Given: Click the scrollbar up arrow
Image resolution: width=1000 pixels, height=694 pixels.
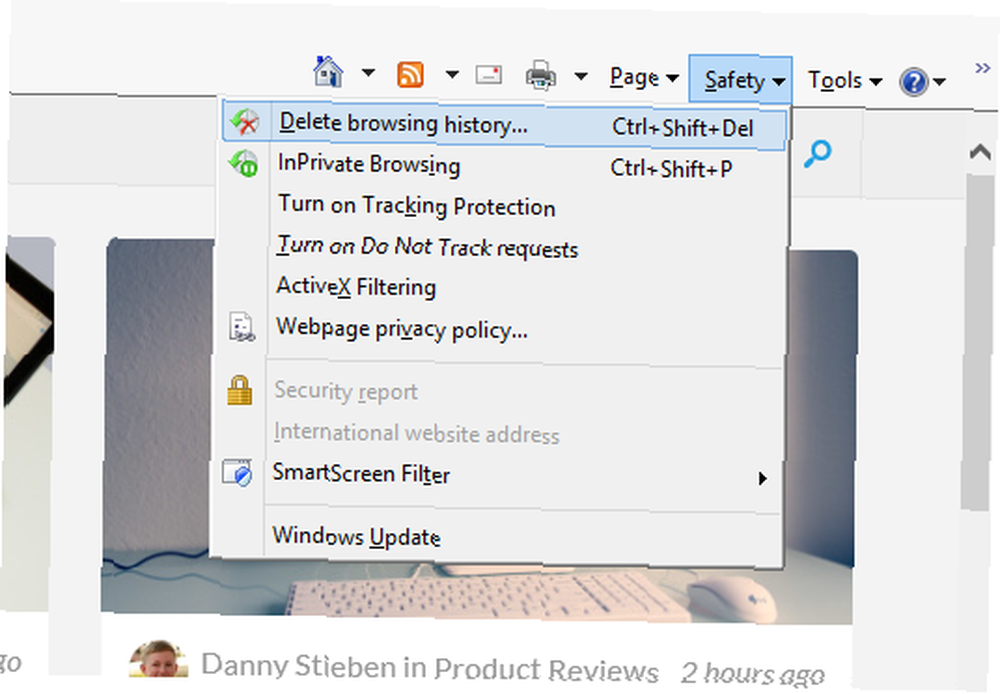Looking at the screenshot, I should tap(980, 152).
